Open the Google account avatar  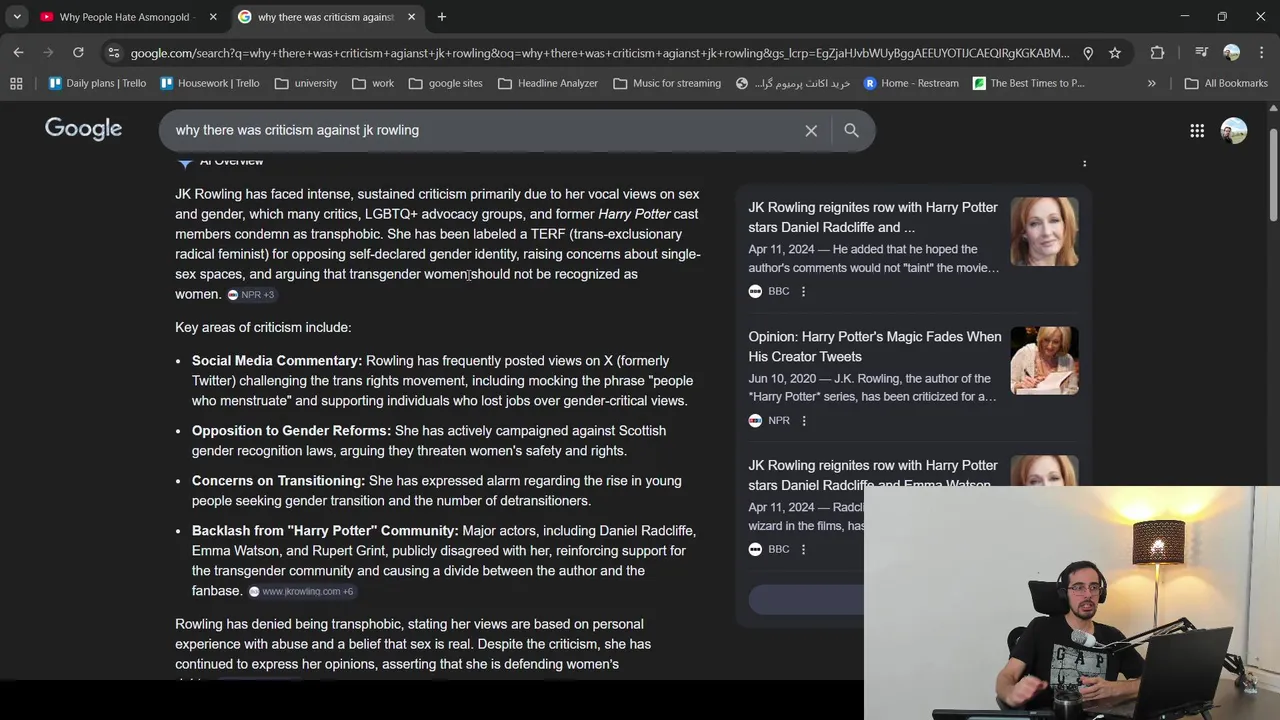point(1234,130)
